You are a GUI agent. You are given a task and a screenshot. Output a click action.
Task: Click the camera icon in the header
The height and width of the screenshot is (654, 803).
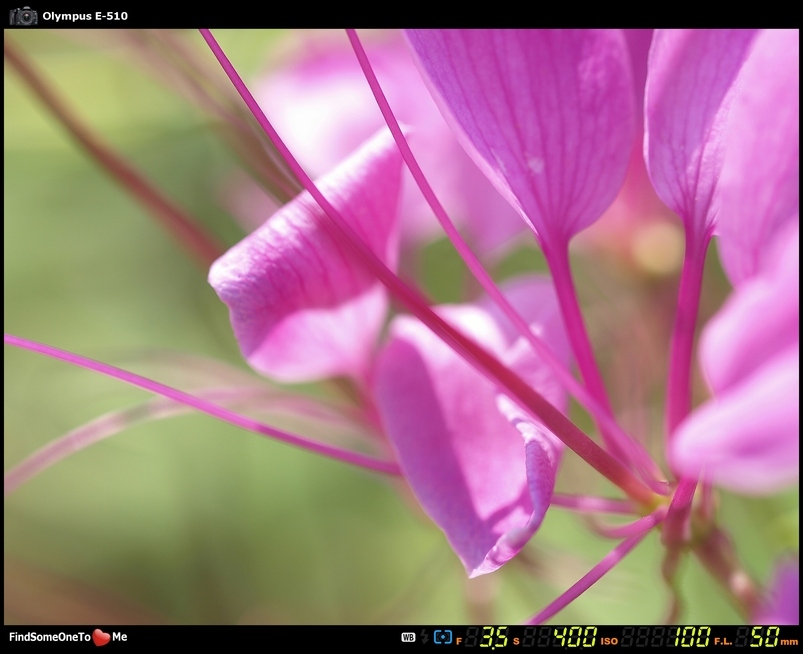(23, 15)
